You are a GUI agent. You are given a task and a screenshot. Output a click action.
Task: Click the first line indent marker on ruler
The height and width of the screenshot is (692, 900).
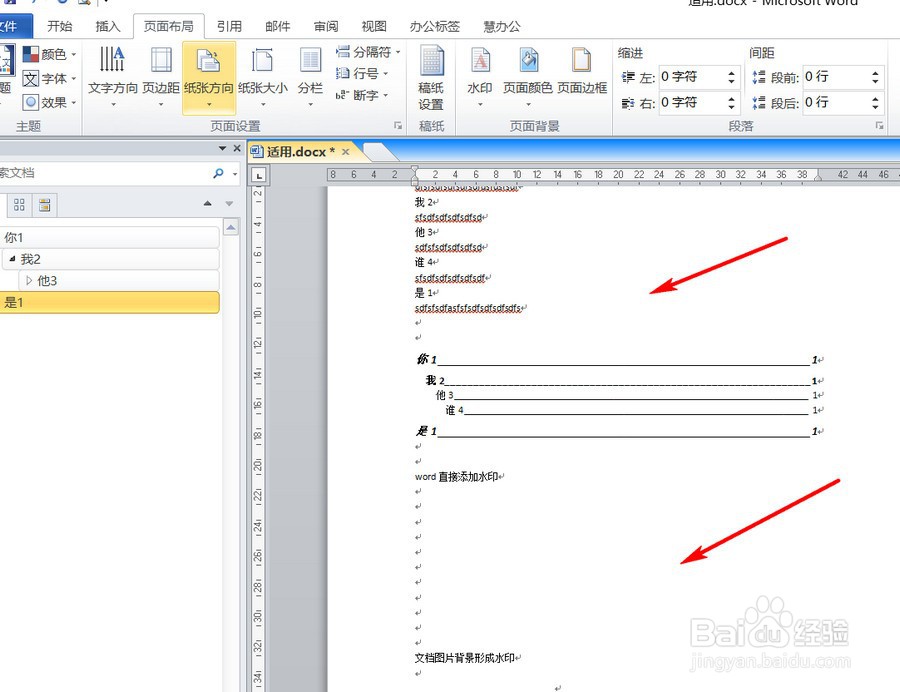tap(414, 170)
